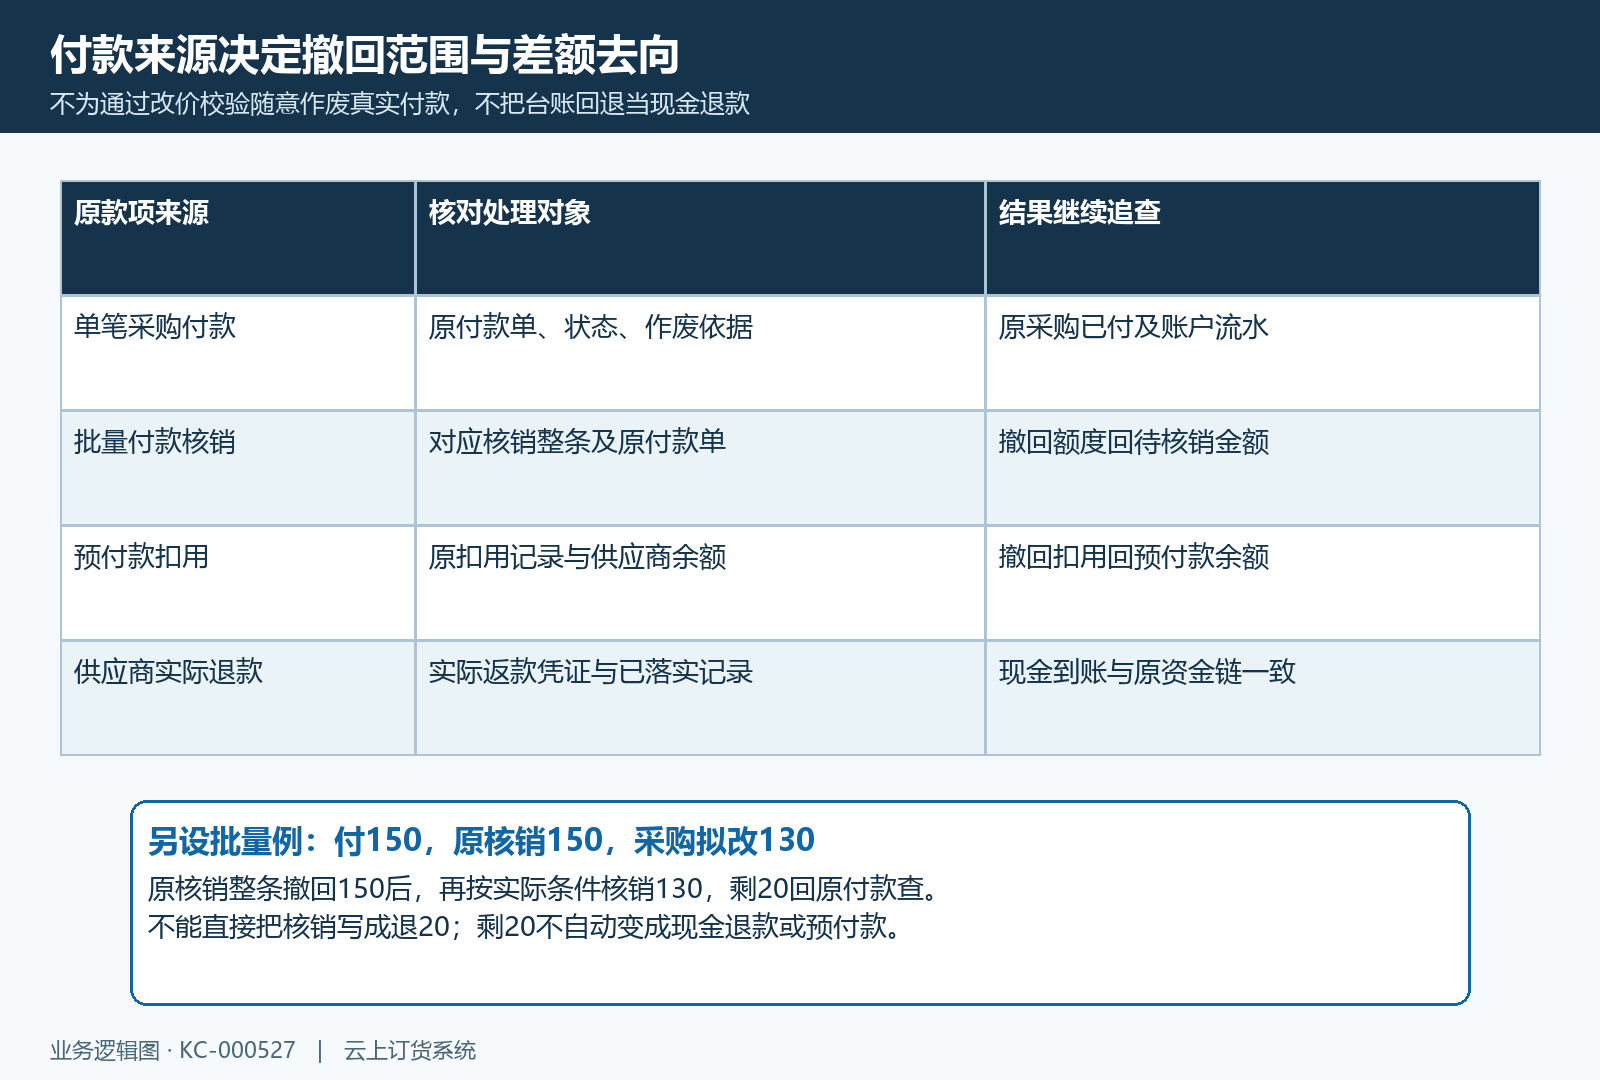Click the column header 结果继续追查
The width and height of the screenshot is (1600, 1080).
(x=1262, y=238)
